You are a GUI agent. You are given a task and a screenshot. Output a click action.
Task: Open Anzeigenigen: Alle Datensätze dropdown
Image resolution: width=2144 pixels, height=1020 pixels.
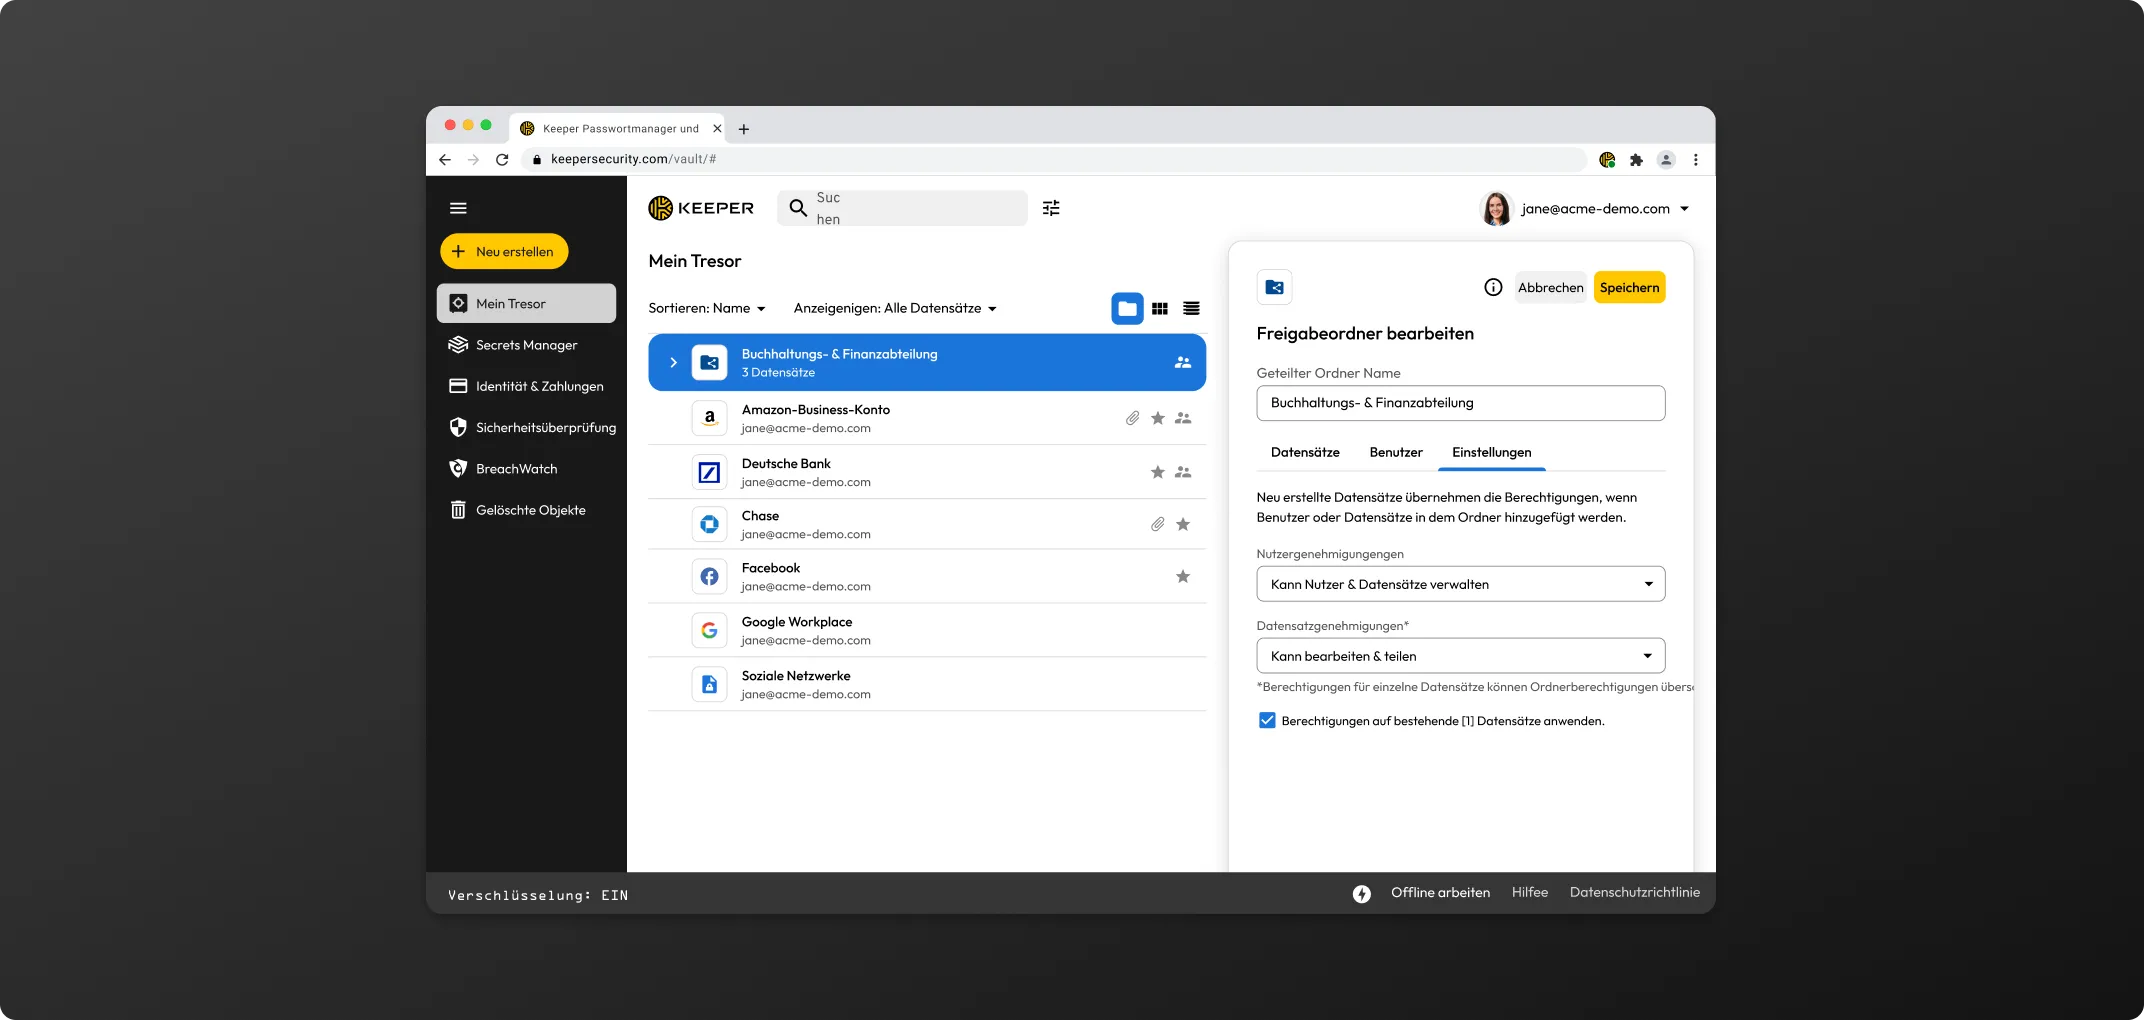point(895,308)
